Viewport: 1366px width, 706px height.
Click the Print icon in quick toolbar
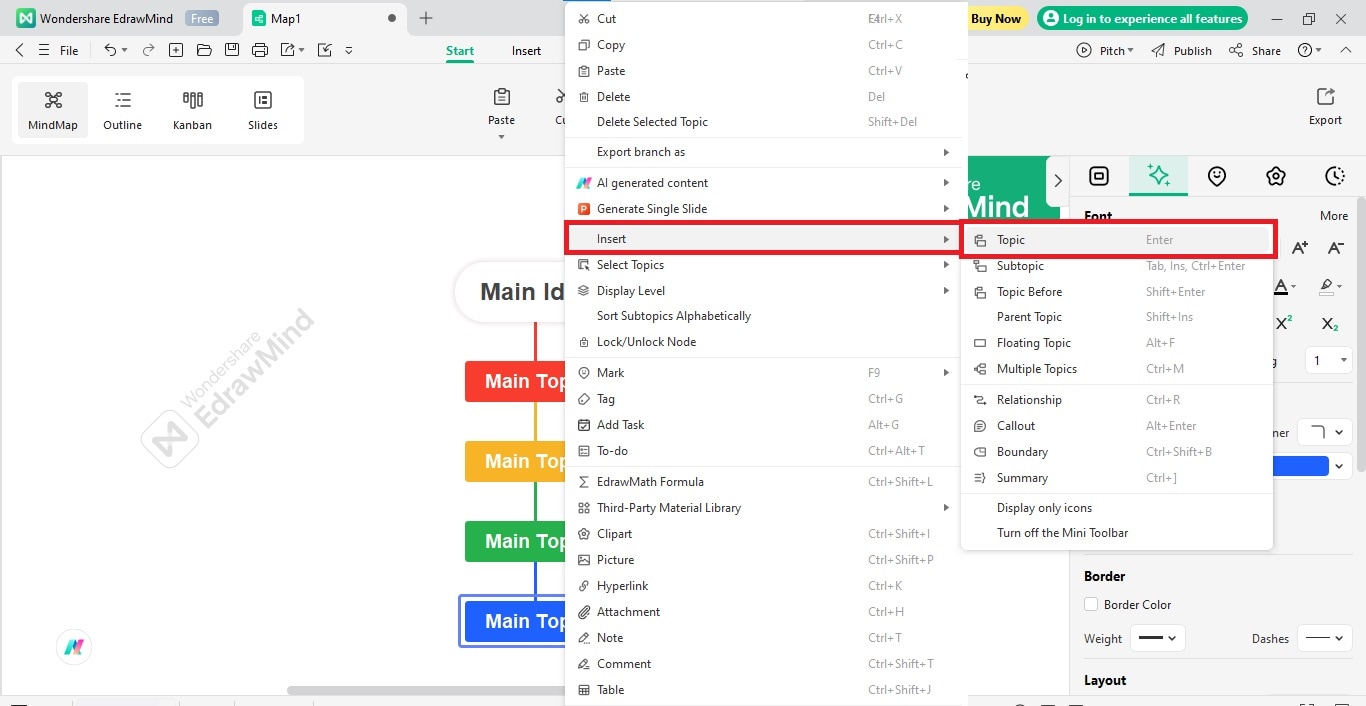point(260,50)
